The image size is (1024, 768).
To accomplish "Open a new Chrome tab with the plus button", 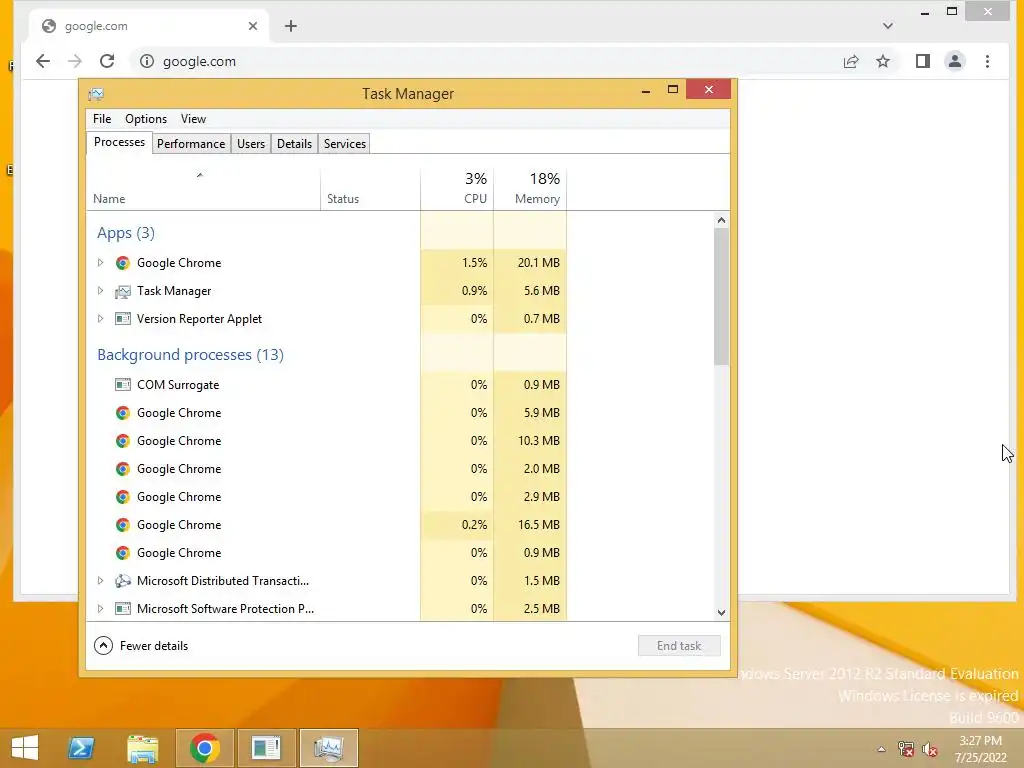I will [x=291, y=26].
